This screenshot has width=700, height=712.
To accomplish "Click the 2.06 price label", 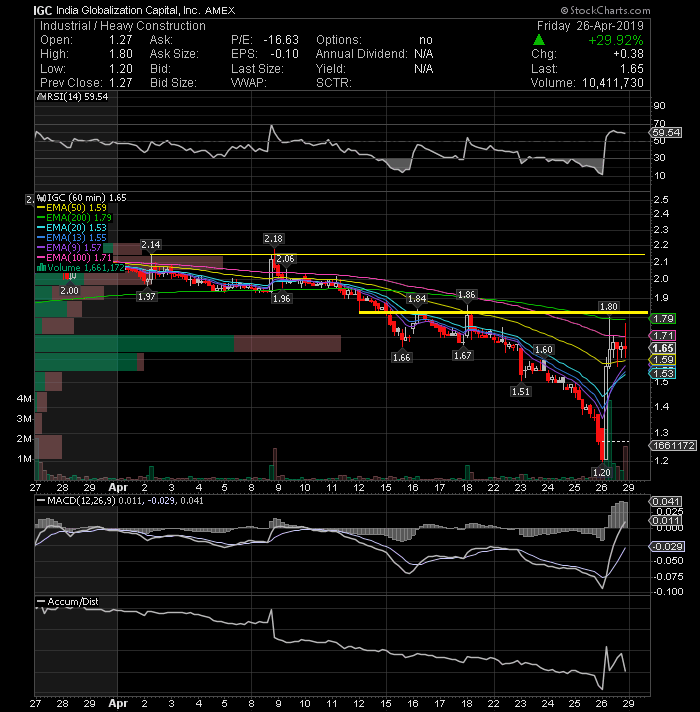I will [286, 259].
